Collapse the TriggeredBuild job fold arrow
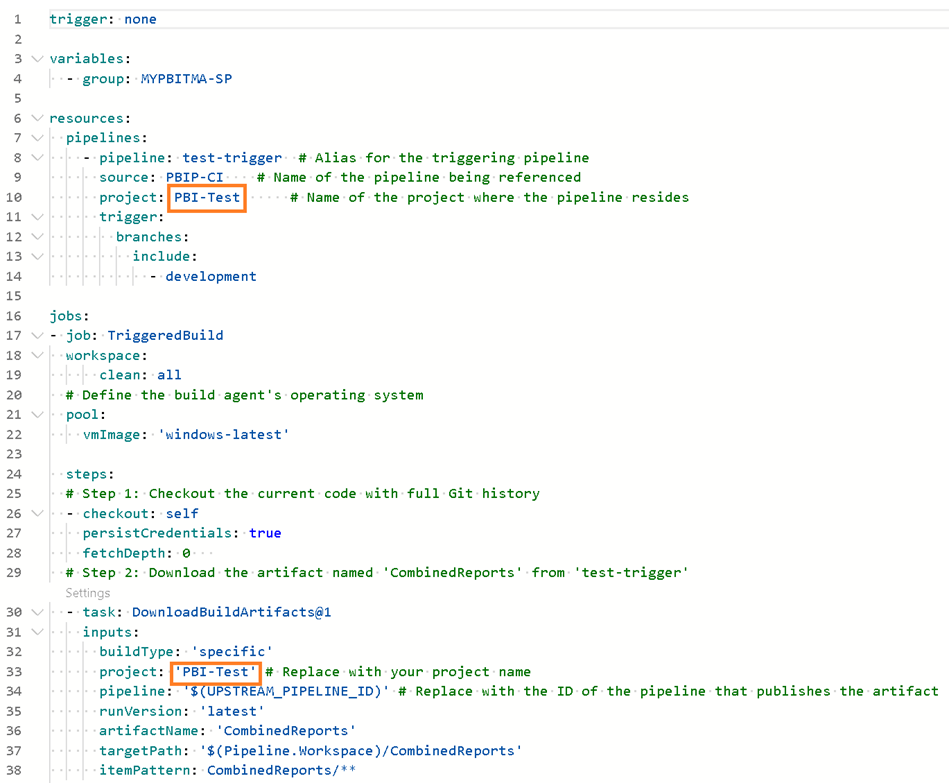Image resolution: width=949 pixels, height=783 pixels. click(x=38, y=336)
